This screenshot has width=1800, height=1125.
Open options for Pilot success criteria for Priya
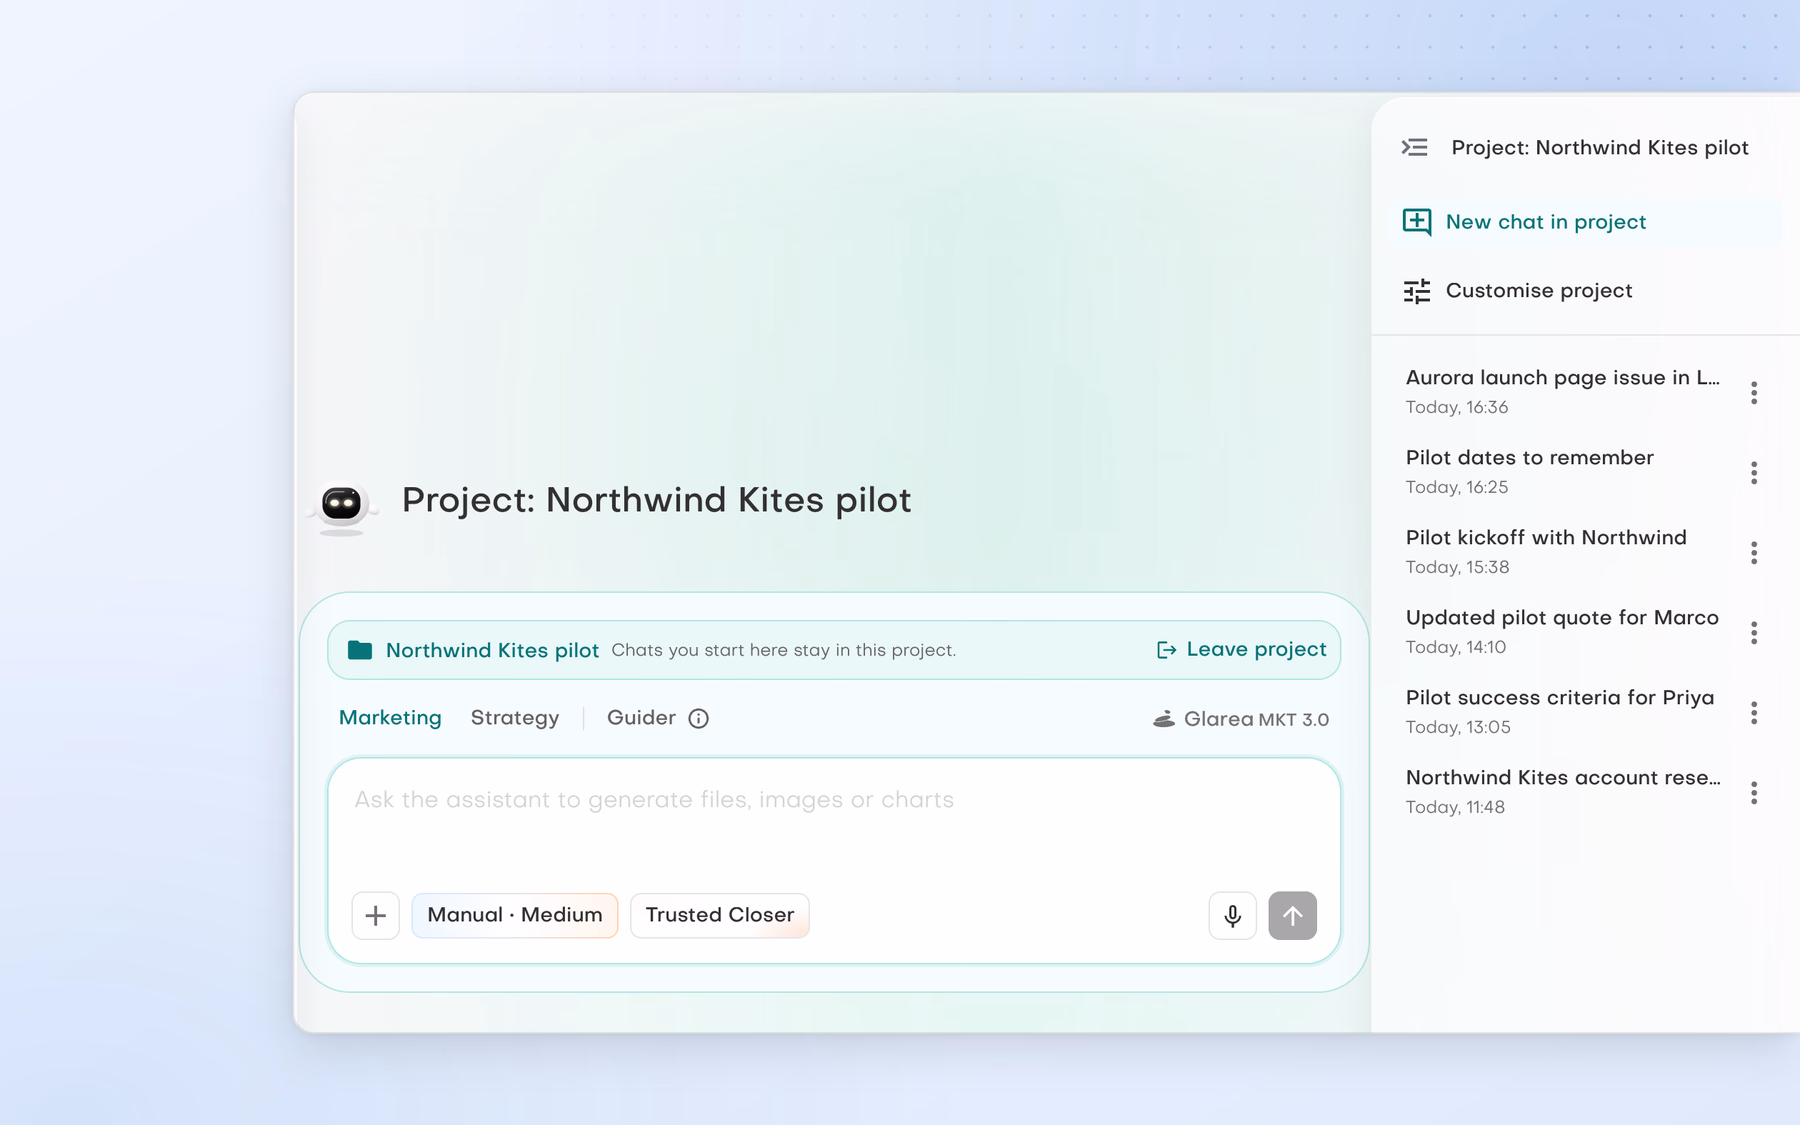[x=1754, y=713]
